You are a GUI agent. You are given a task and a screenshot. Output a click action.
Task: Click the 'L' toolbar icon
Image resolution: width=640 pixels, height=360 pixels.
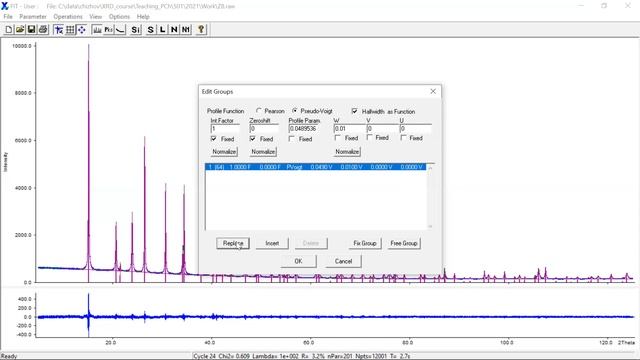click(x=162, y=29)
